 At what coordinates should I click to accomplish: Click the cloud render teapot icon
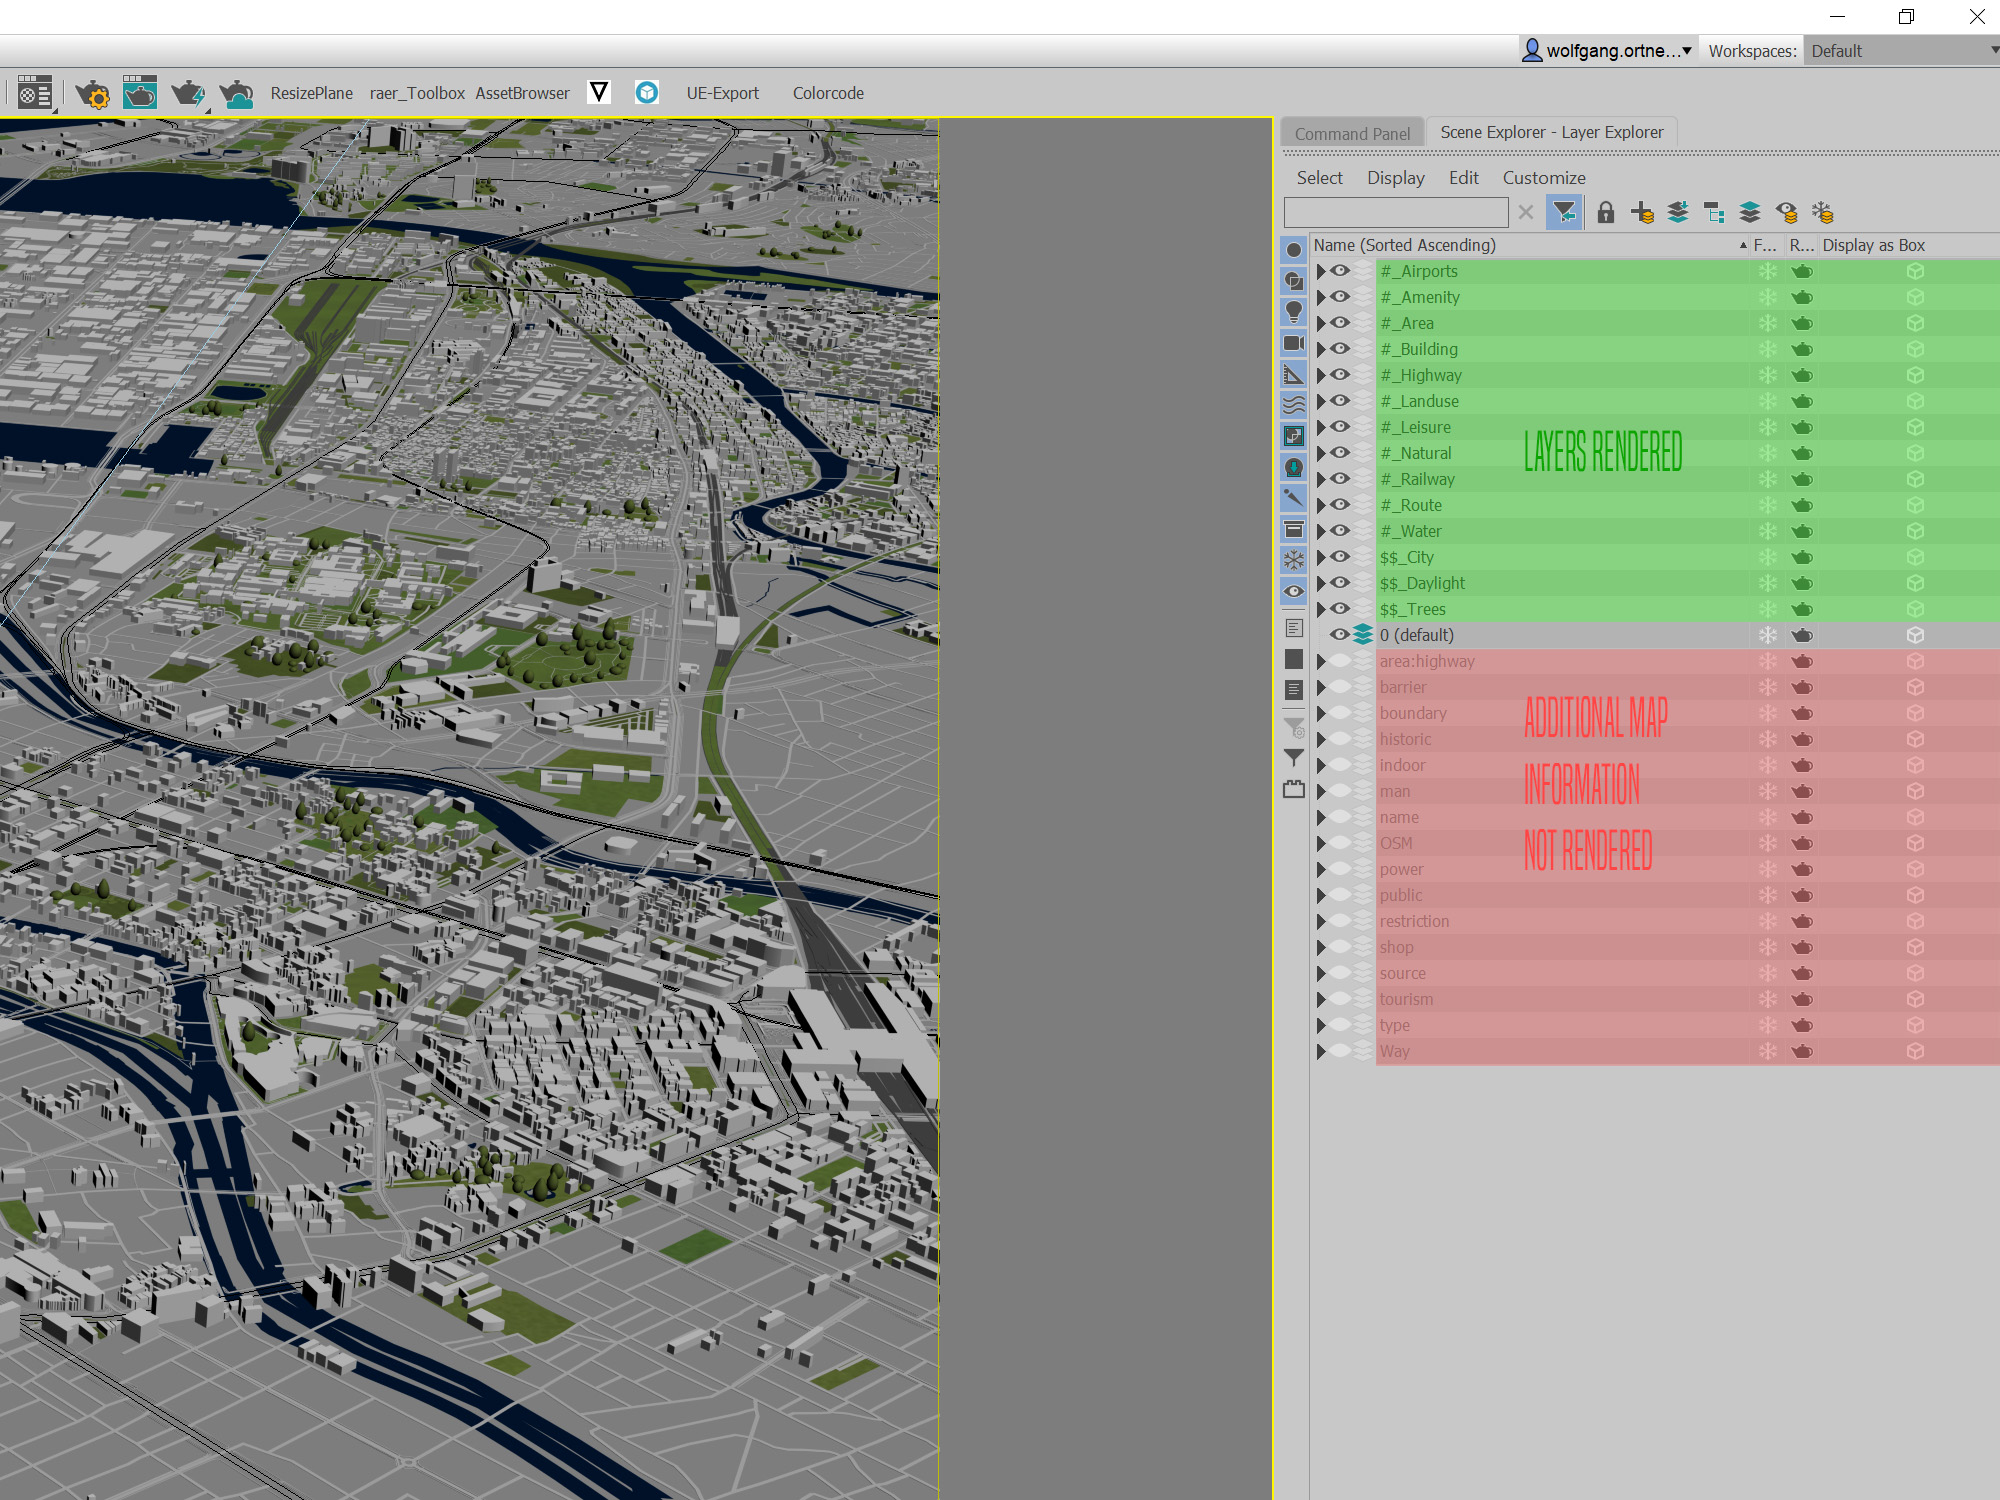coord(236,93)
